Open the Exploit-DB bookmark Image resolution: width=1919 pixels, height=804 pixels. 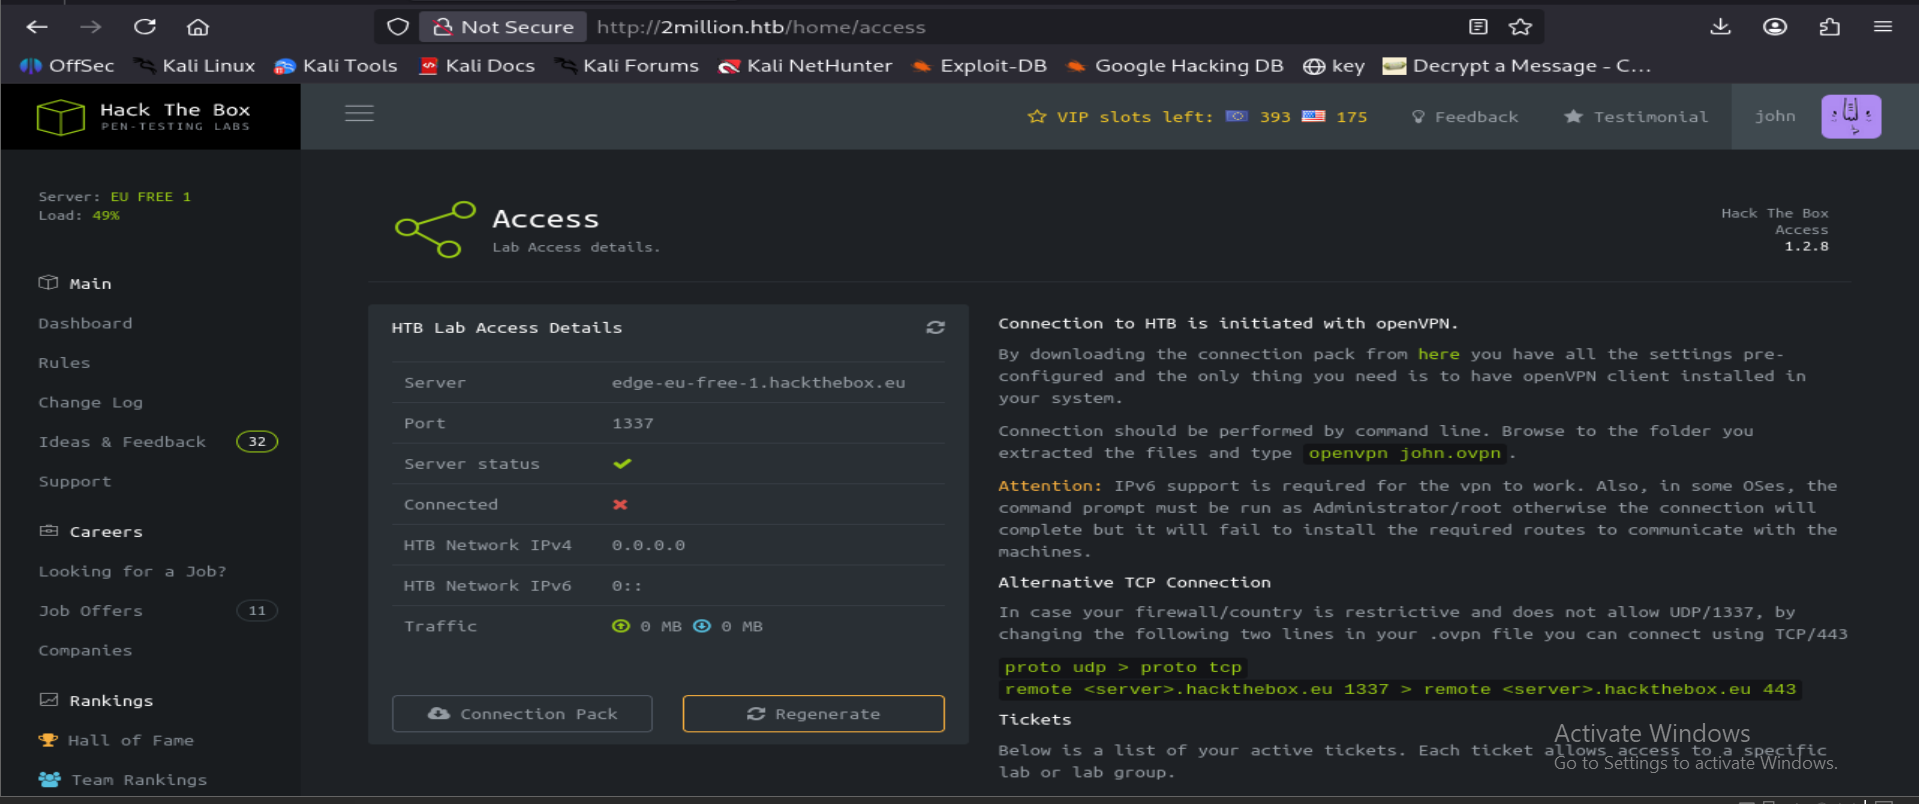point(980,66)
